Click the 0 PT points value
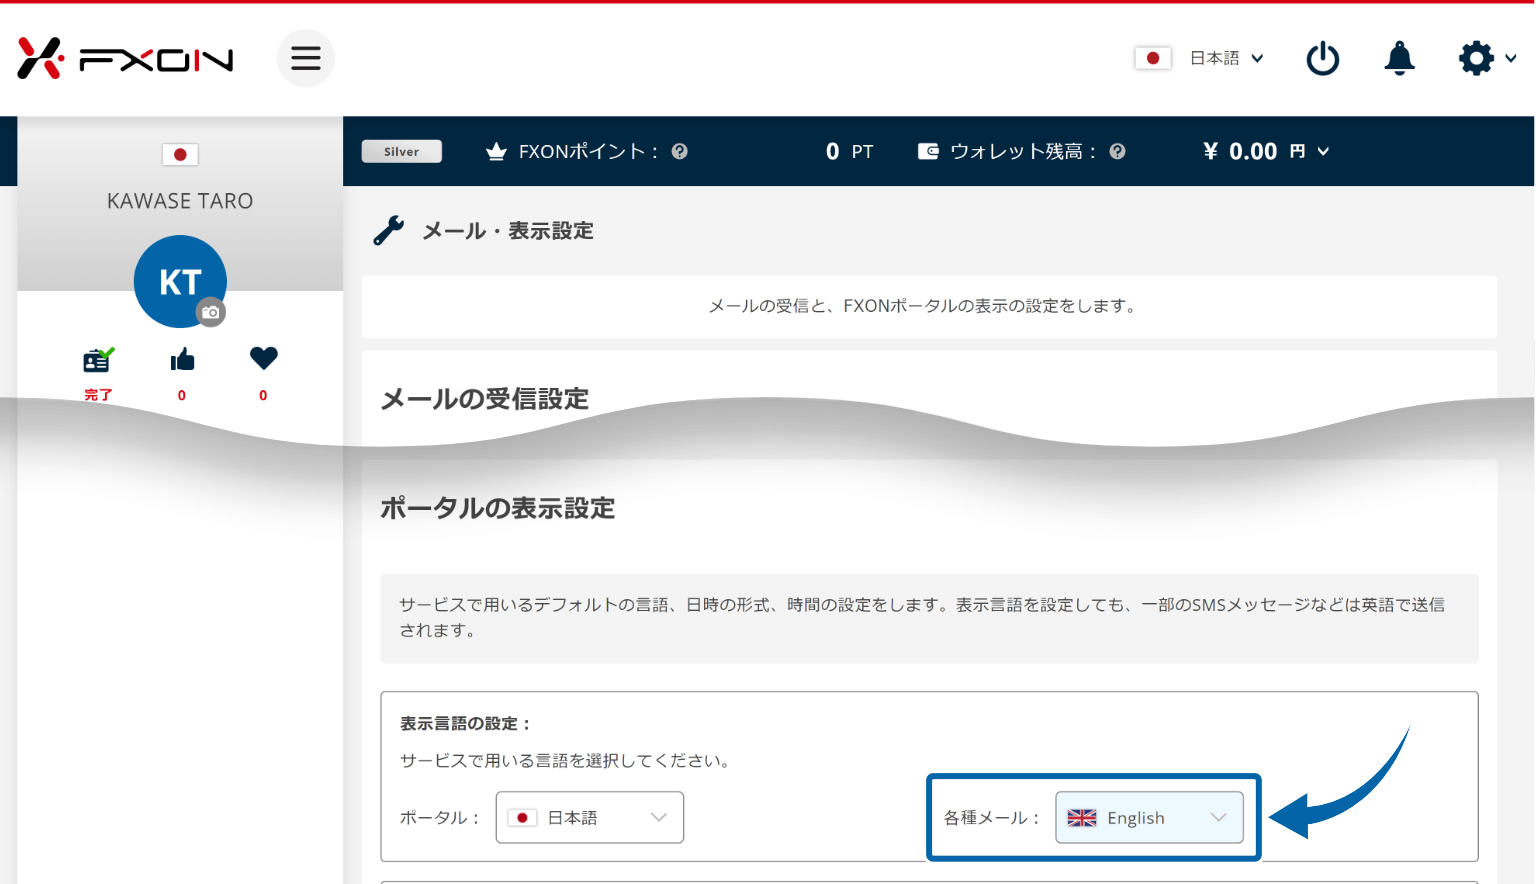 (849, 152)
